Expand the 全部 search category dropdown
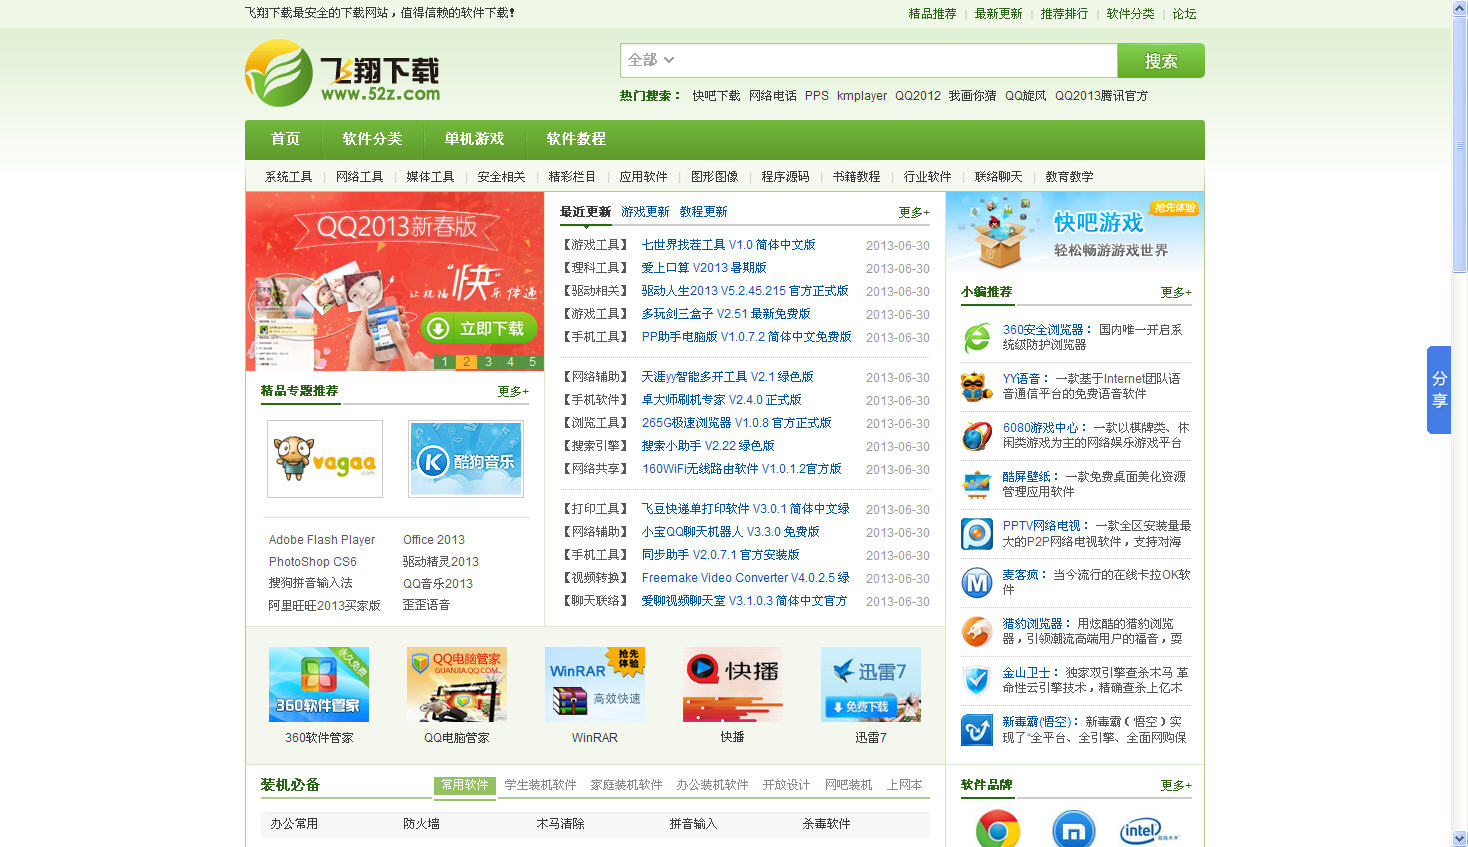This screenshot has width=1468, height=847. [651, 60]
